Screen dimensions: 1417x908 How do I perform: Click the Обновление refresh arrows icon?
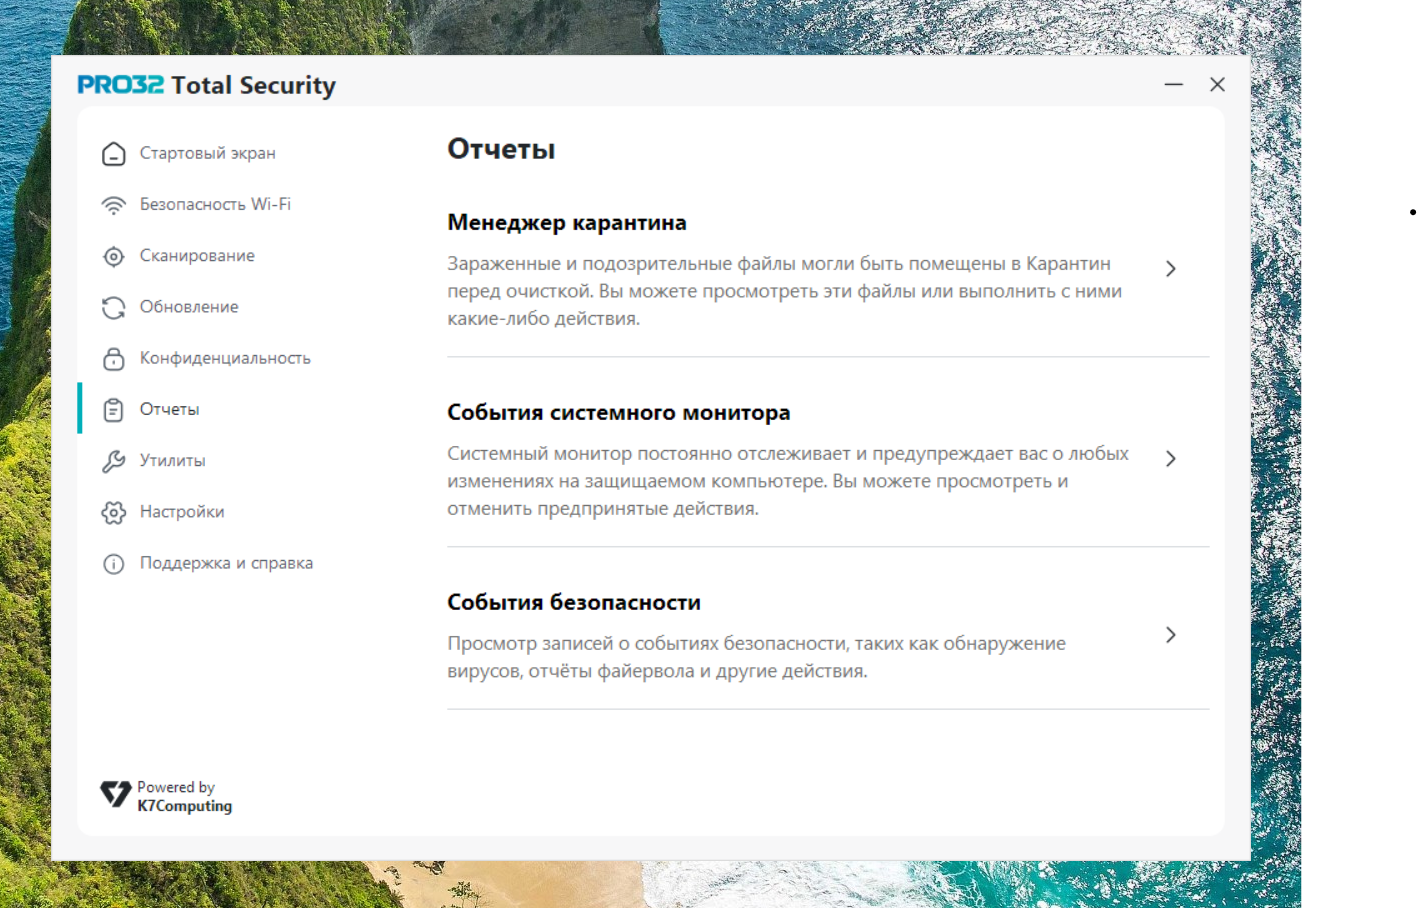click(114, 308)
